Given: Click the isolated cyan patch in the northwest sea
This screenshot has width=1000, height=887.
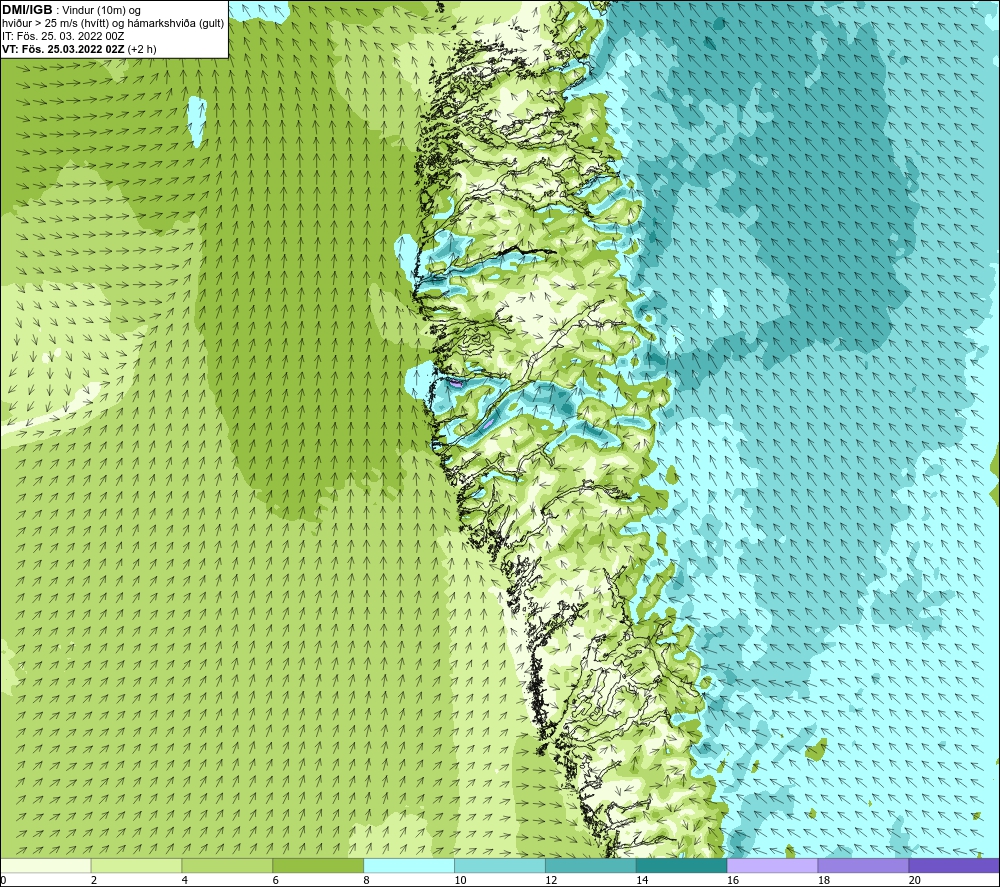Looking at the screenshot, I should tap(196, 121).
